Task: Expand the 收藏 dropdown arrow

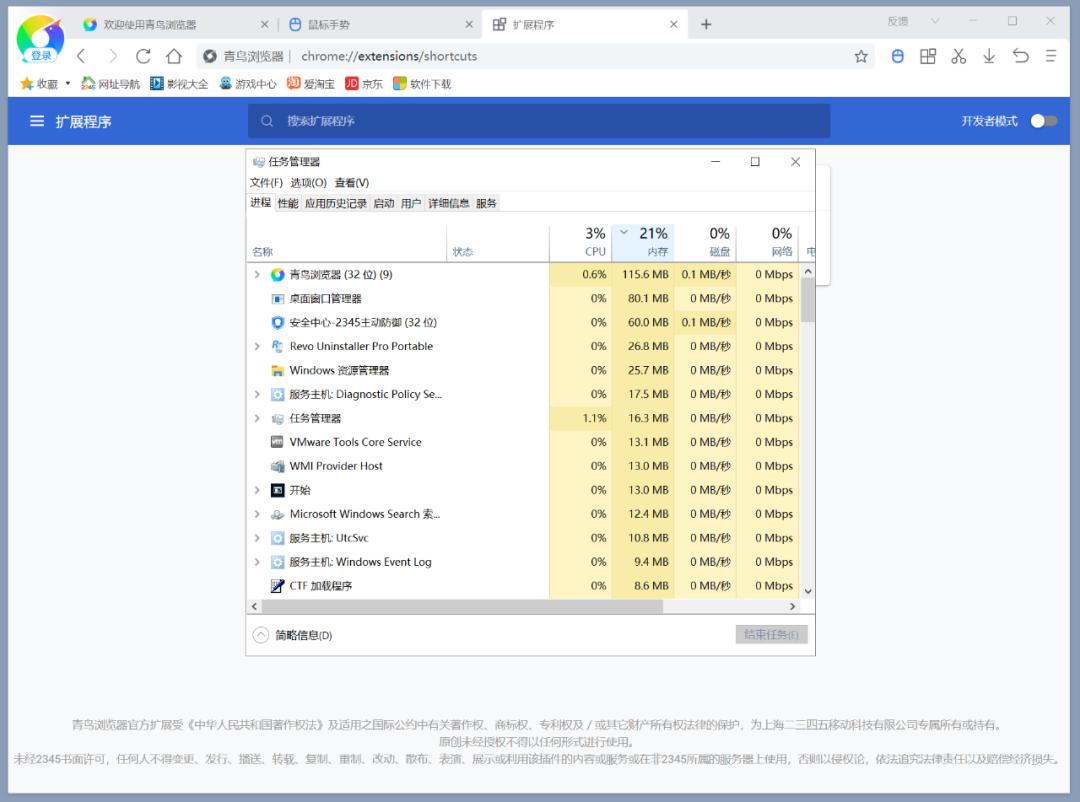Action: pyautogui.click(x=65, y=84)
